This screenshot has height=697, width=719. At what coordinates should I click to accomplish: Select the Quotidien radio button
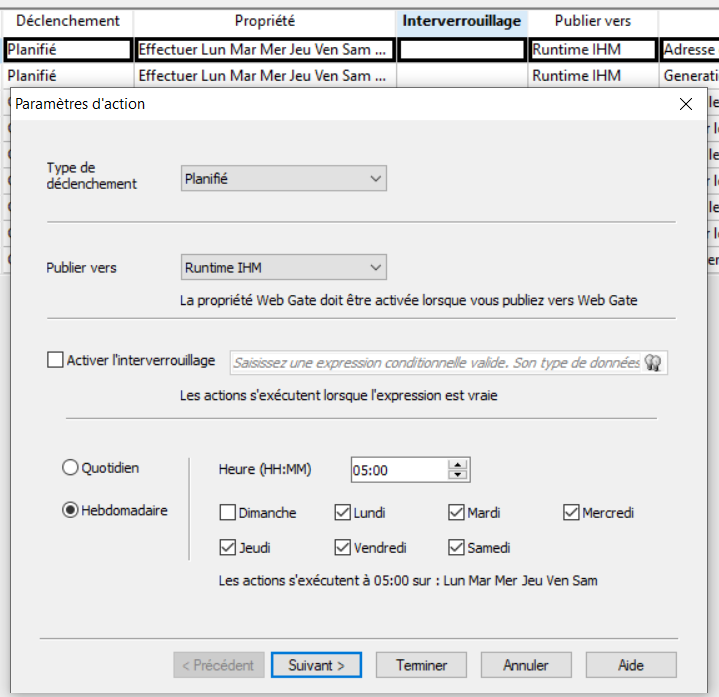pos(71,467)
